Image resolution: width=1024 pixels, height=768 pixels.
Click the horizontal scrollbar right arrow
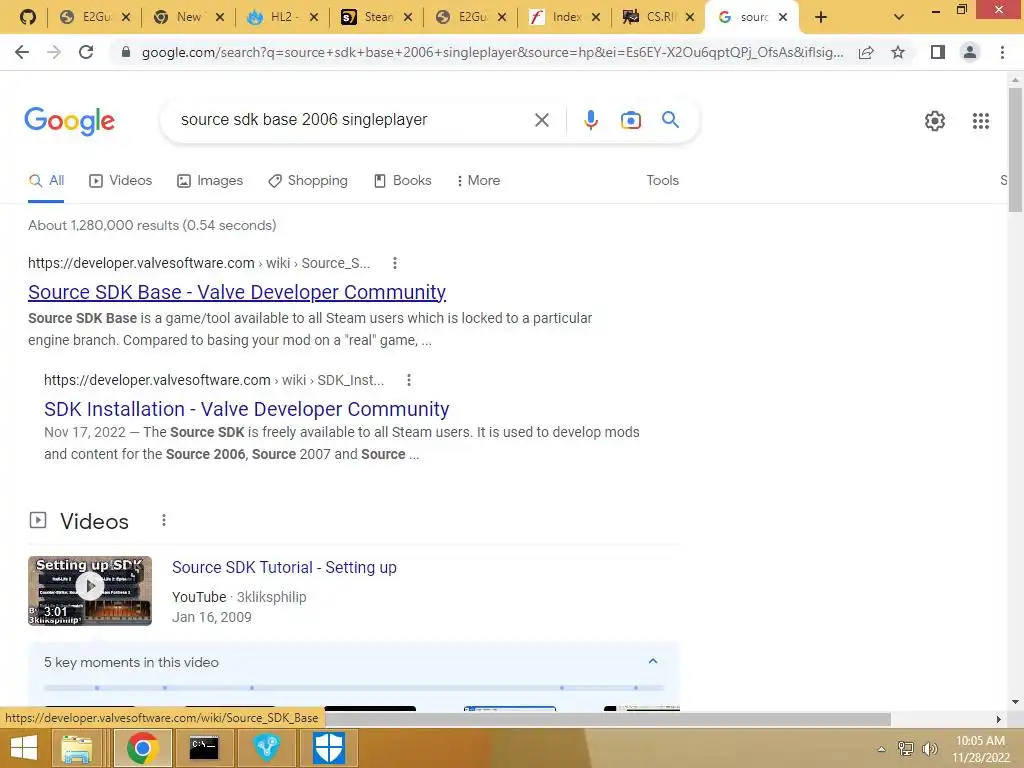pos(999,719)
